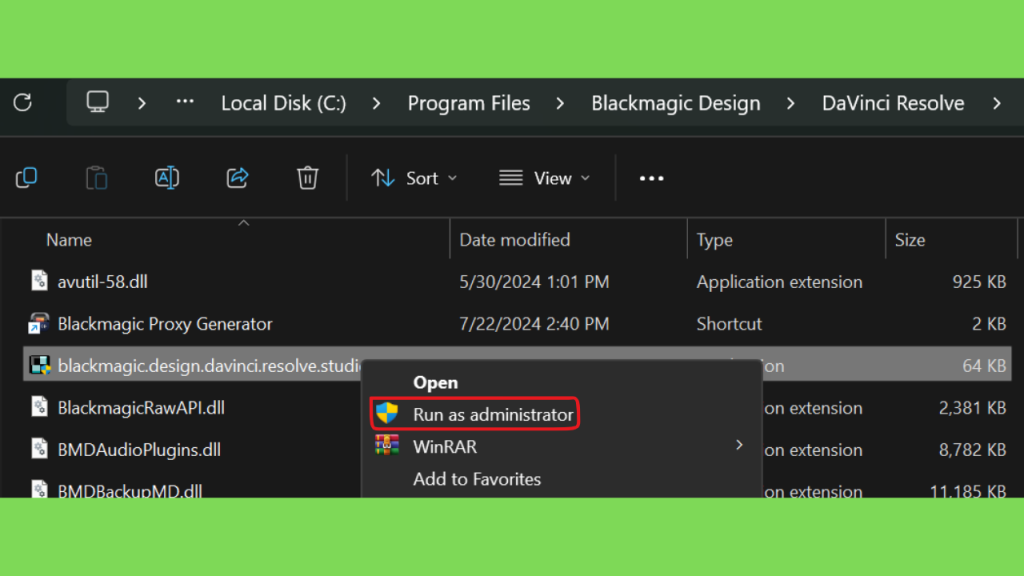
Task: Select the avutil-58.dll file
Action: pos(103,282)
